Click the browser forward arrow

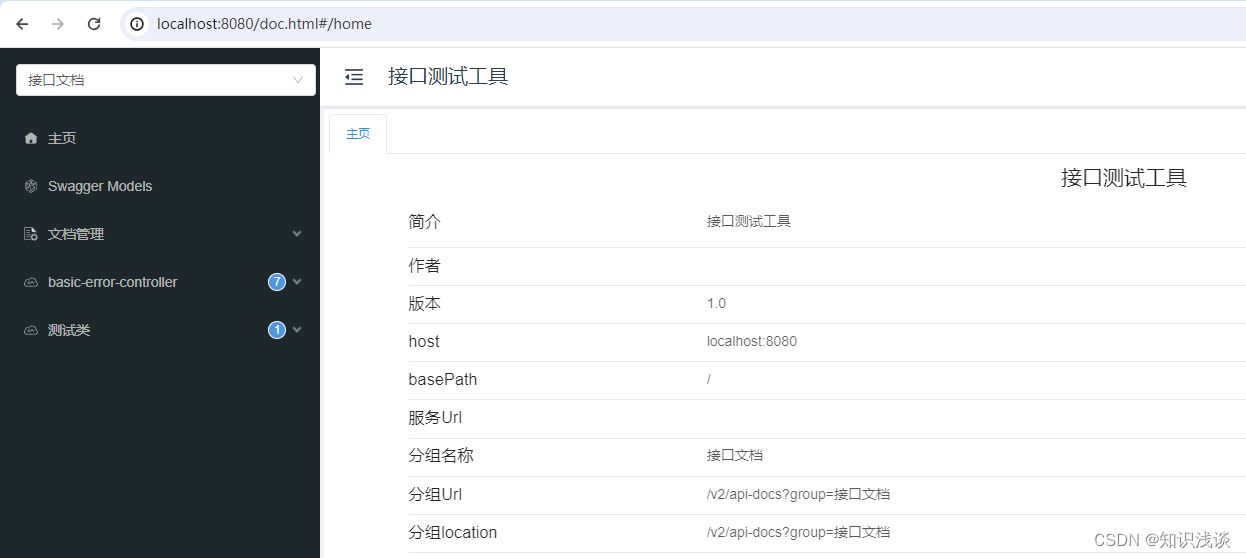[x=58, y=24]
